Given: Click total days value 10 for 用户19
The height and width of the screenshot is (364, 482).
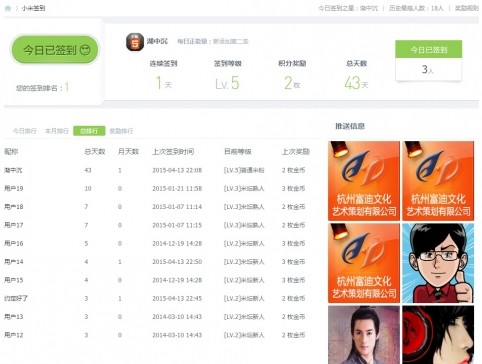Looking at the screenshot, I should [x=88, y=189].
